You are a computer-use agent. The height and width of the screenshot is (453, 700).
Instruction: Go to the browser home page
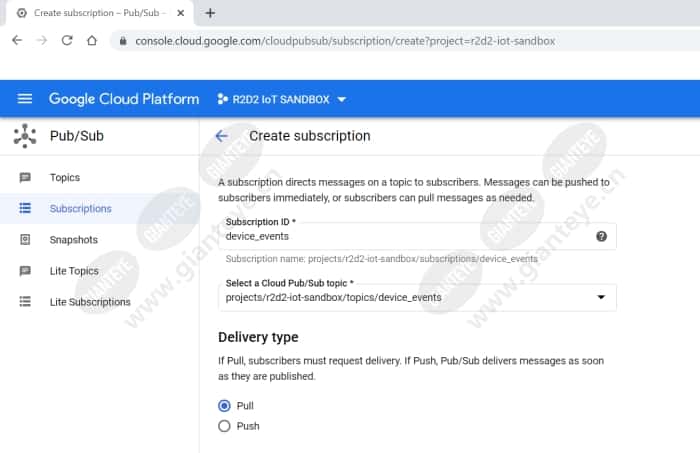tap(92, 41)
